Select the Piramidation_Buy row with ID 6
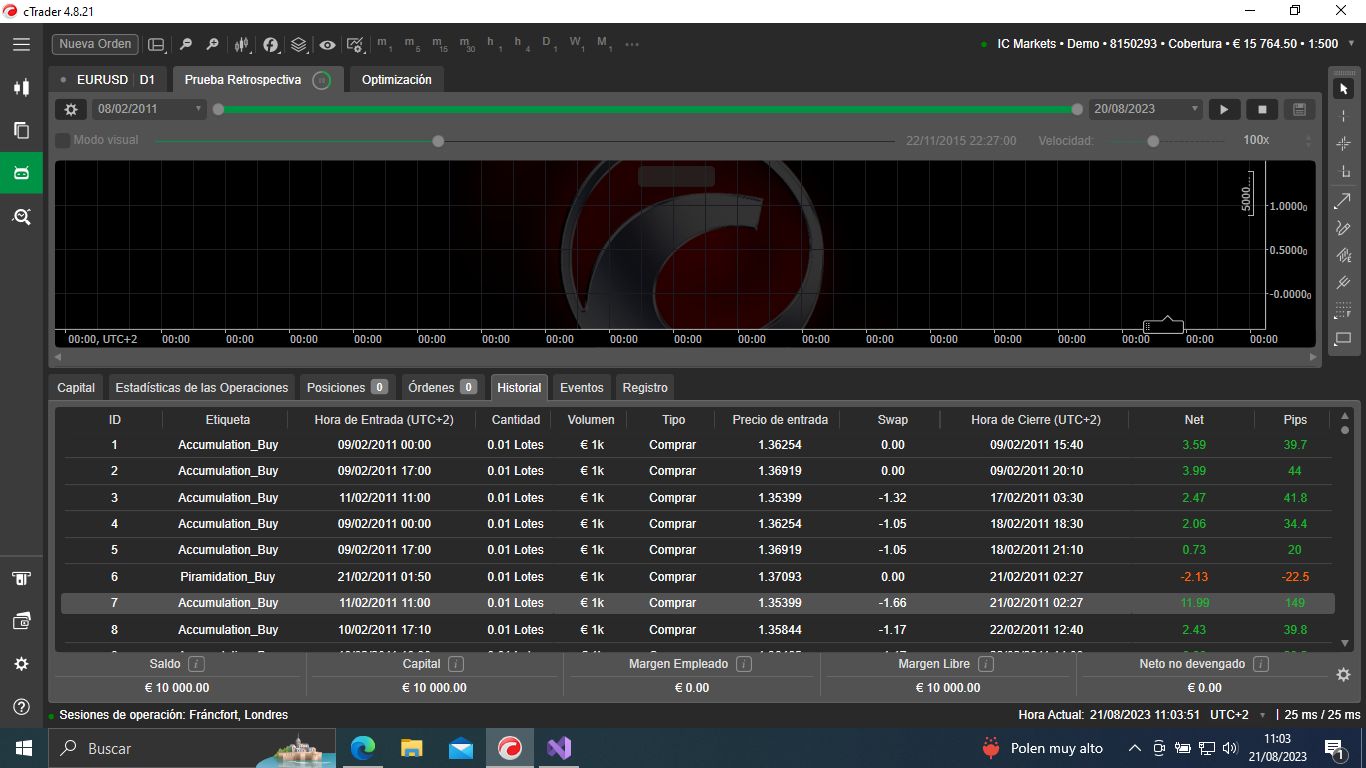 pyautogui.click(x=697, y=577)
